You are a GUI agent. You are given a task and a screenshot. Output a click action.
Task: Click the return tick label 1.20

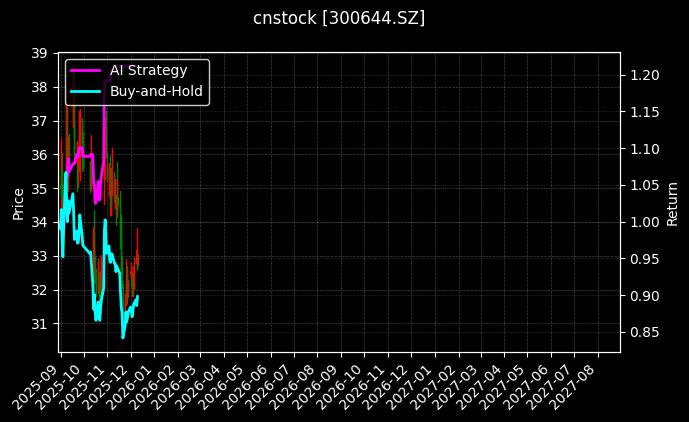click(645, 76)
